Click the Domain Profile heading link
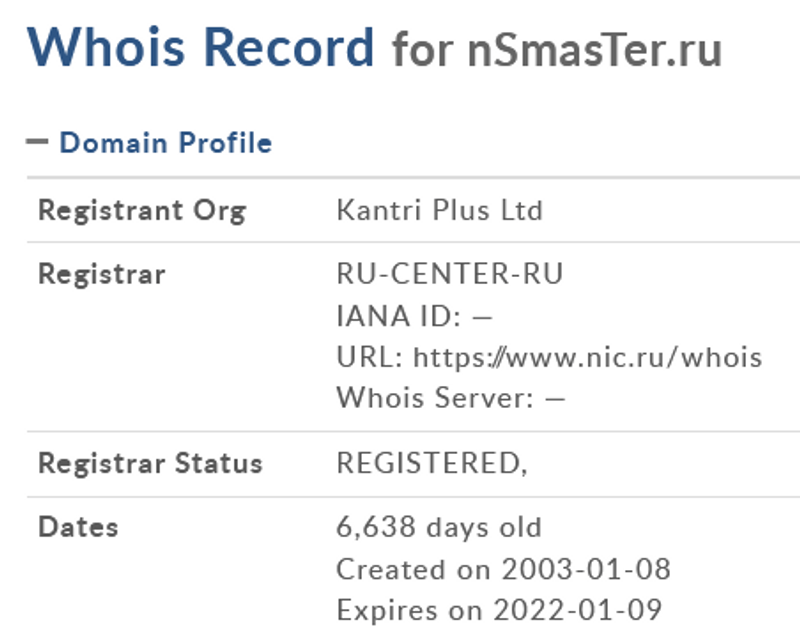This screenshot has width=800, height=637. [166, 143]
